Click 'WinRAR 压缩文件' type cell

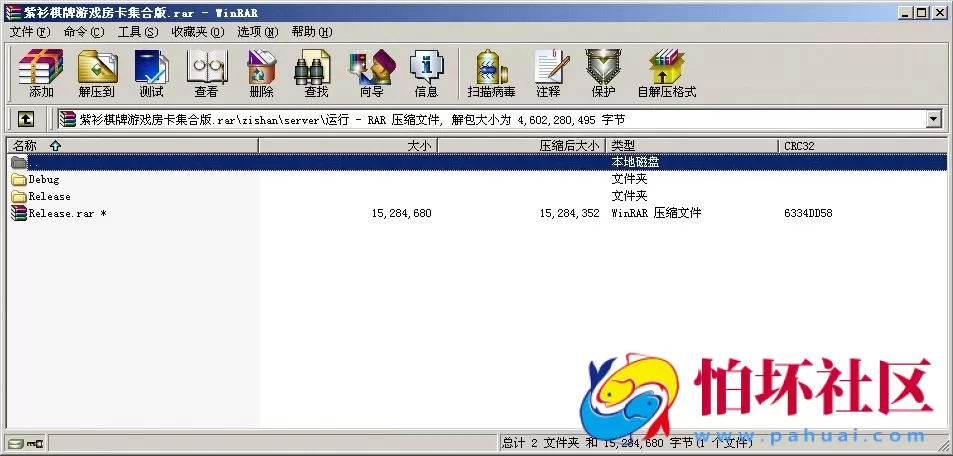click(656, 213)
